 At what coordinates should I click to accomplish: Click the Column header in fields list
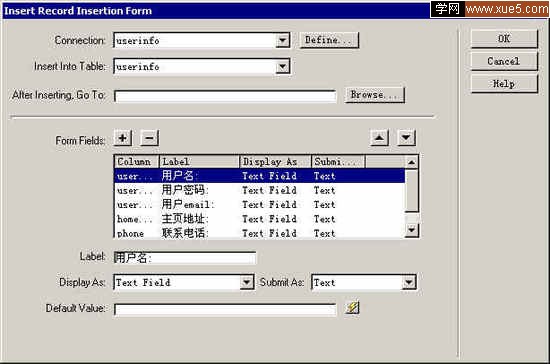click(137, 162)
